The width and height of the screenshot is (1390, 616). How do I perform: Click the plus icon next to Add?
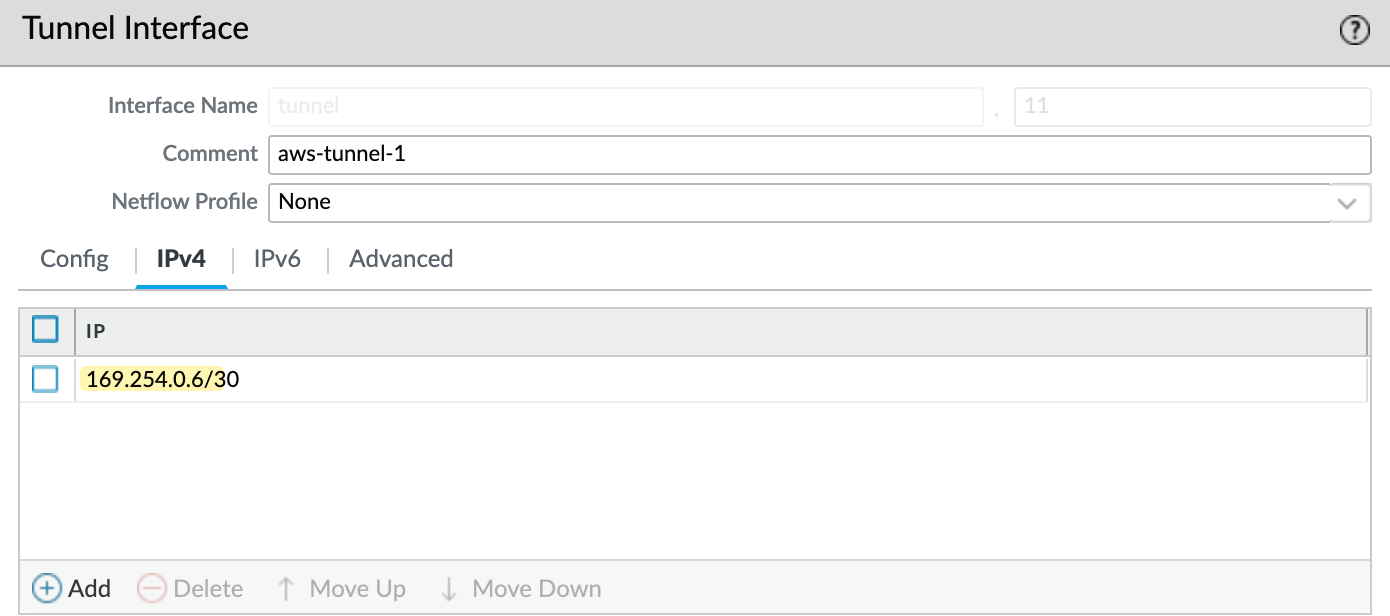tap(47, 588)
